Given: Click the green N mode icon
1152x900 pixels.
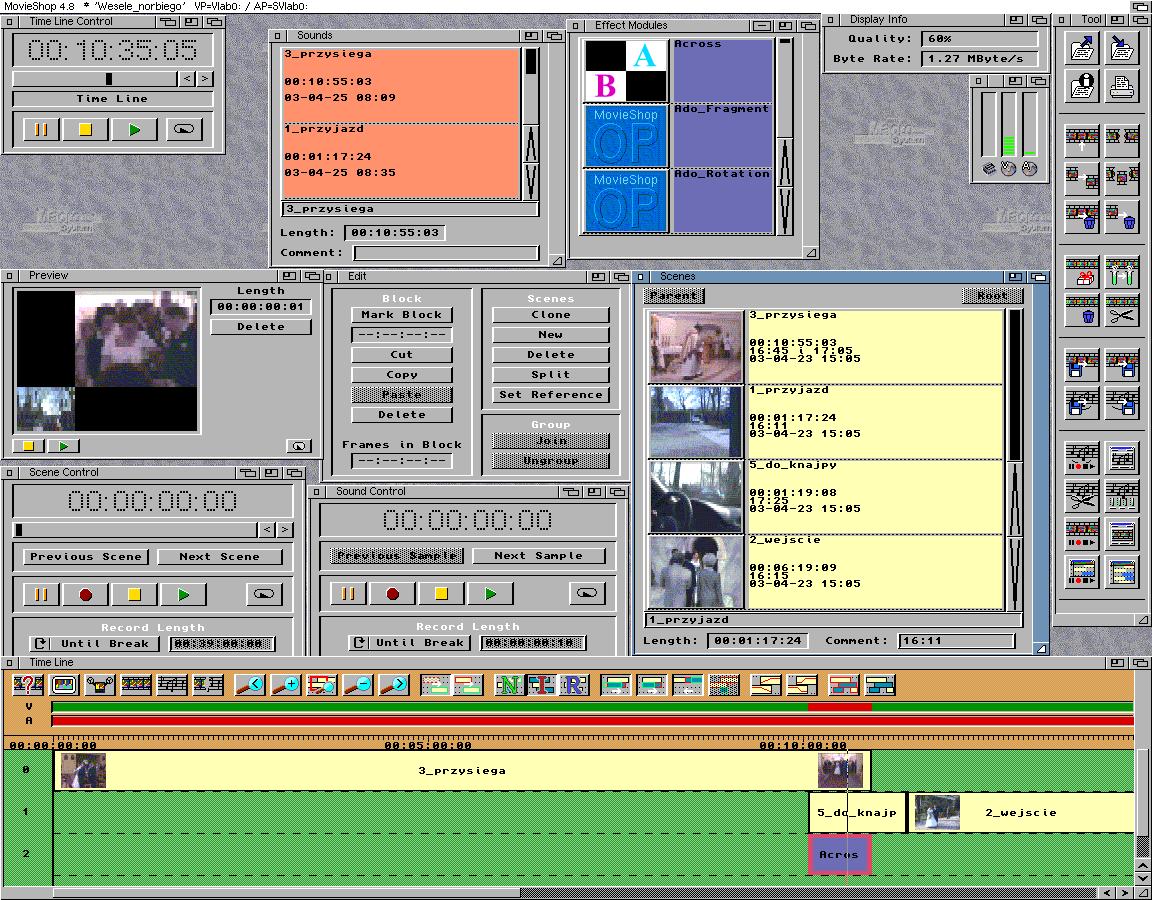Looking at the screenshot, I should pyautogui.click(x=508, y=685).
